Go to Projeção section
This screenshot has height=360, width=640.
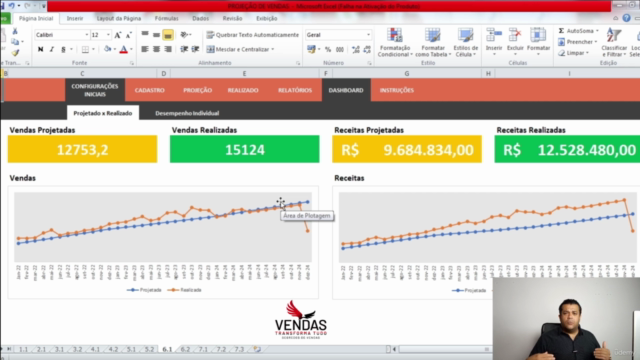pos(198,90)
